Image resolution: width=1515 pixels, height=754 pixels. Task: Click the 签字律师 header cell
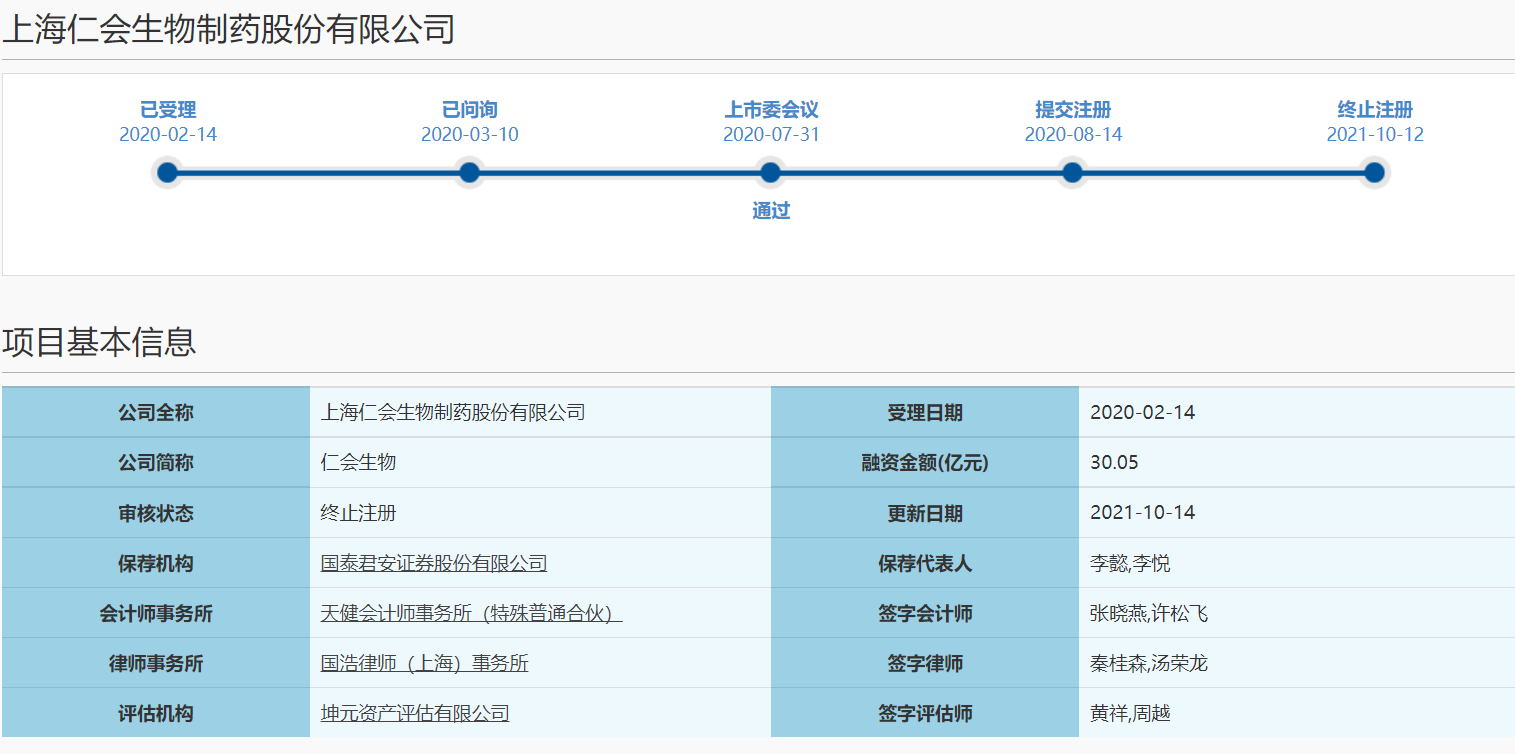(925, 662)
